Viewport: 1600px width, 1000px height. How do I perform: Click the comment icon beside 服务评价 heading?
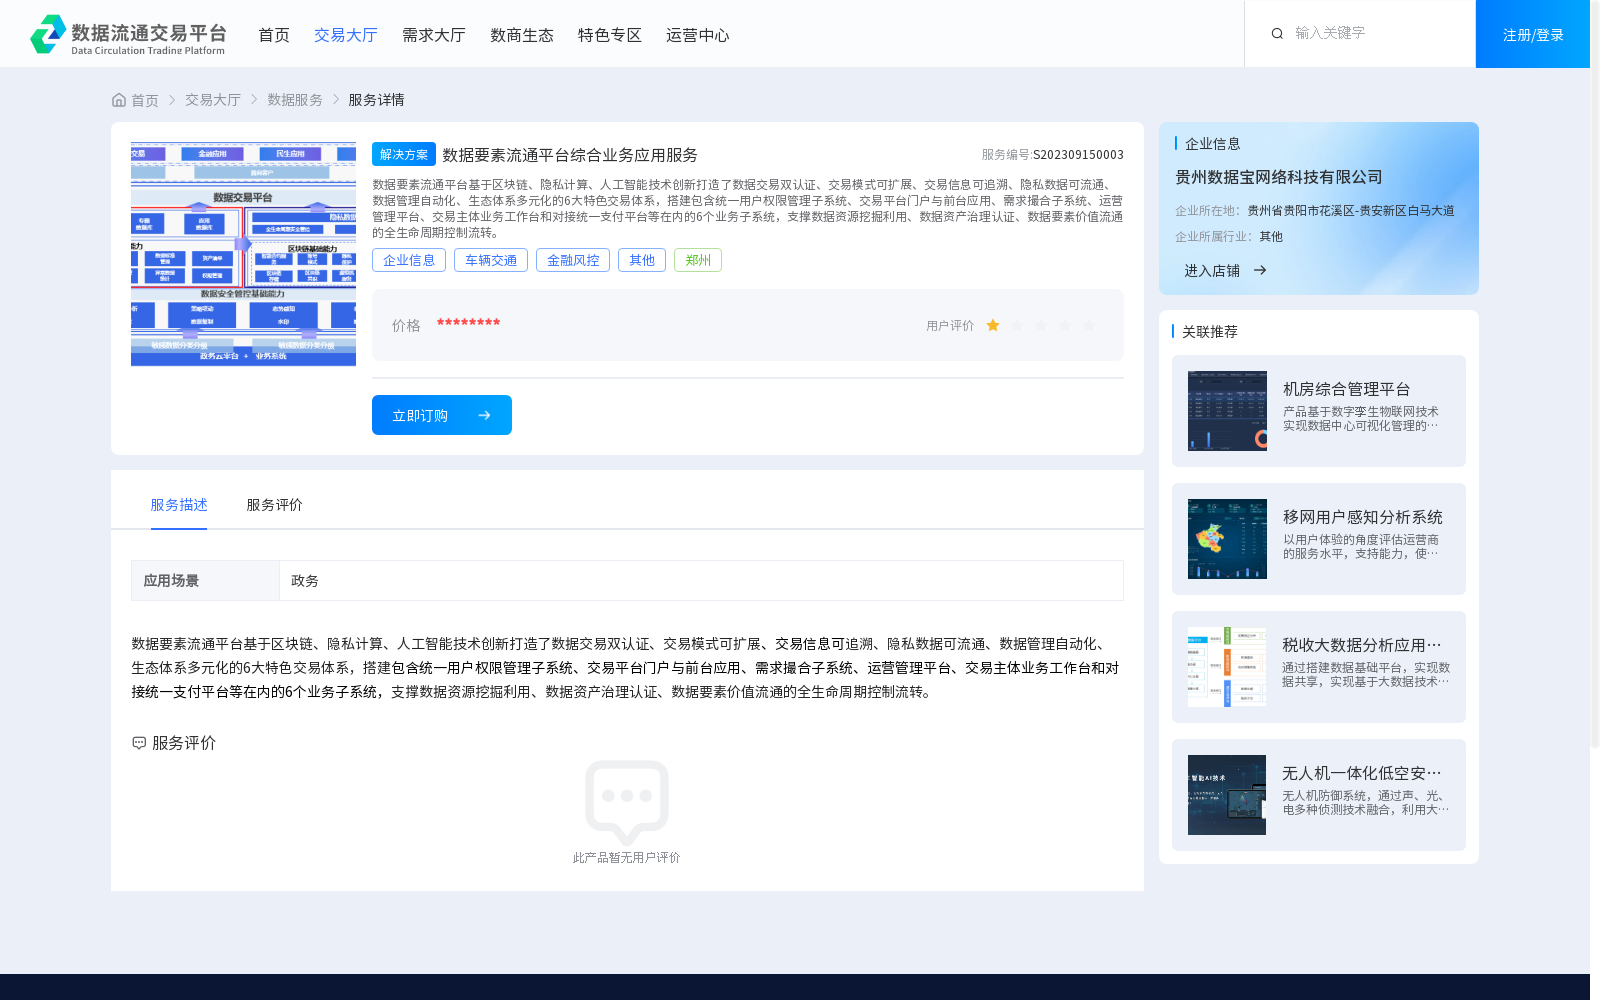(139, 743)
